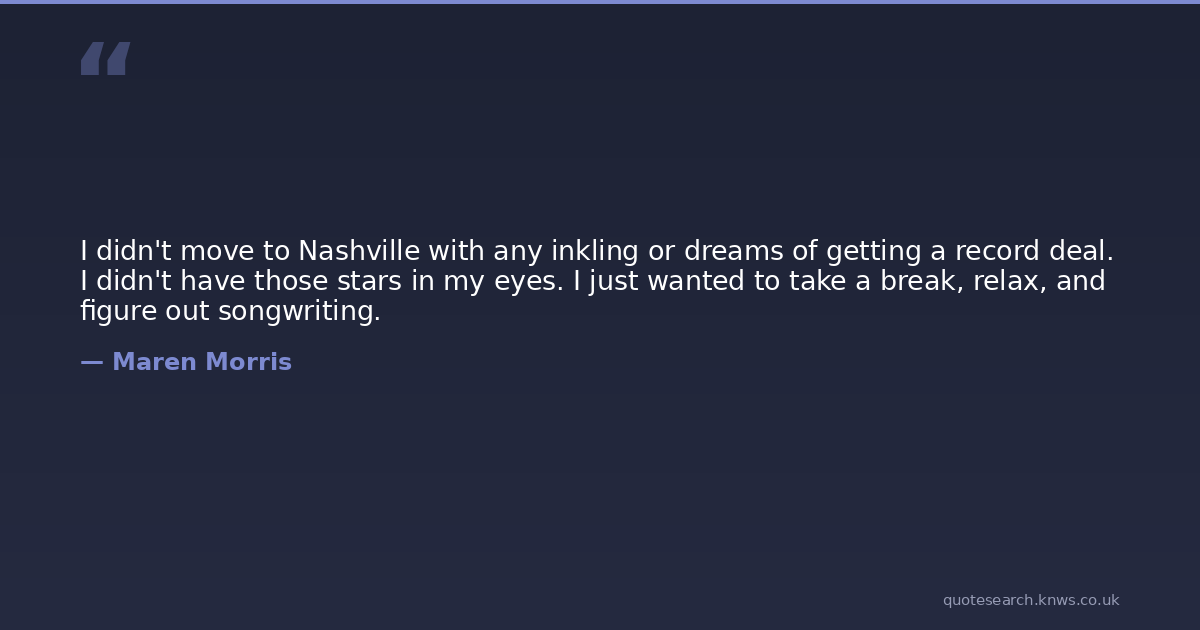Click the Maren Morris author name

(201, 362)
